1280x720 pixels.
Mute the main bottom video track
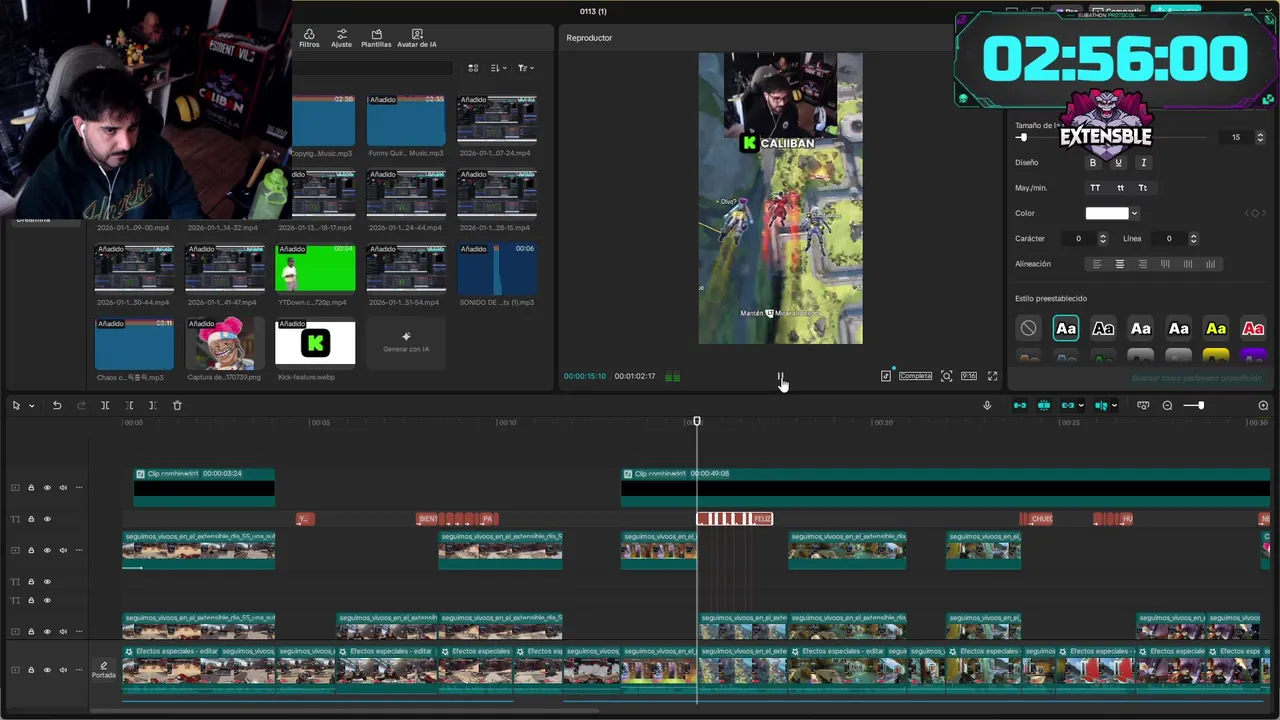[63, 670]
